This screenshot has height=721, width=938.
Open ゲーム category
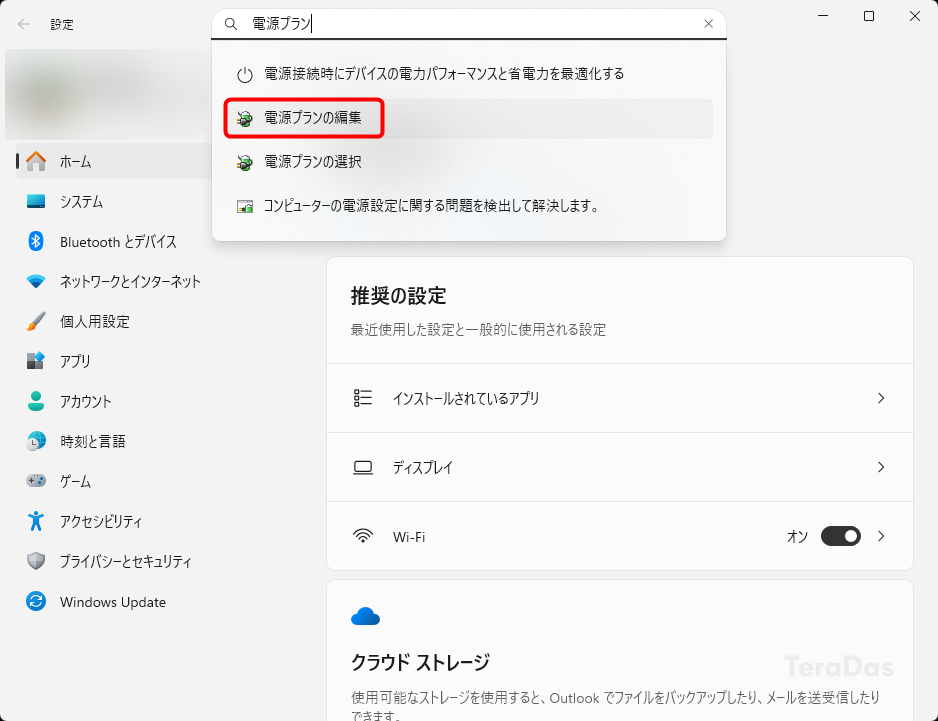pos(114,482)
